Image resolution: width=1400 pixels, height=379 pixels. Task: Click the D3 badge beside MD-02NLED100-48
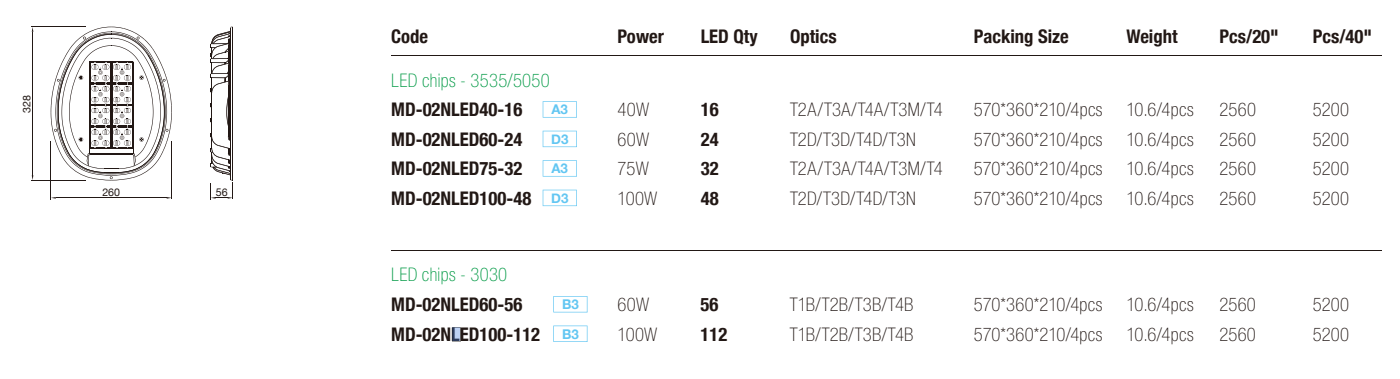pyautogui.click(x=560, y=199)
